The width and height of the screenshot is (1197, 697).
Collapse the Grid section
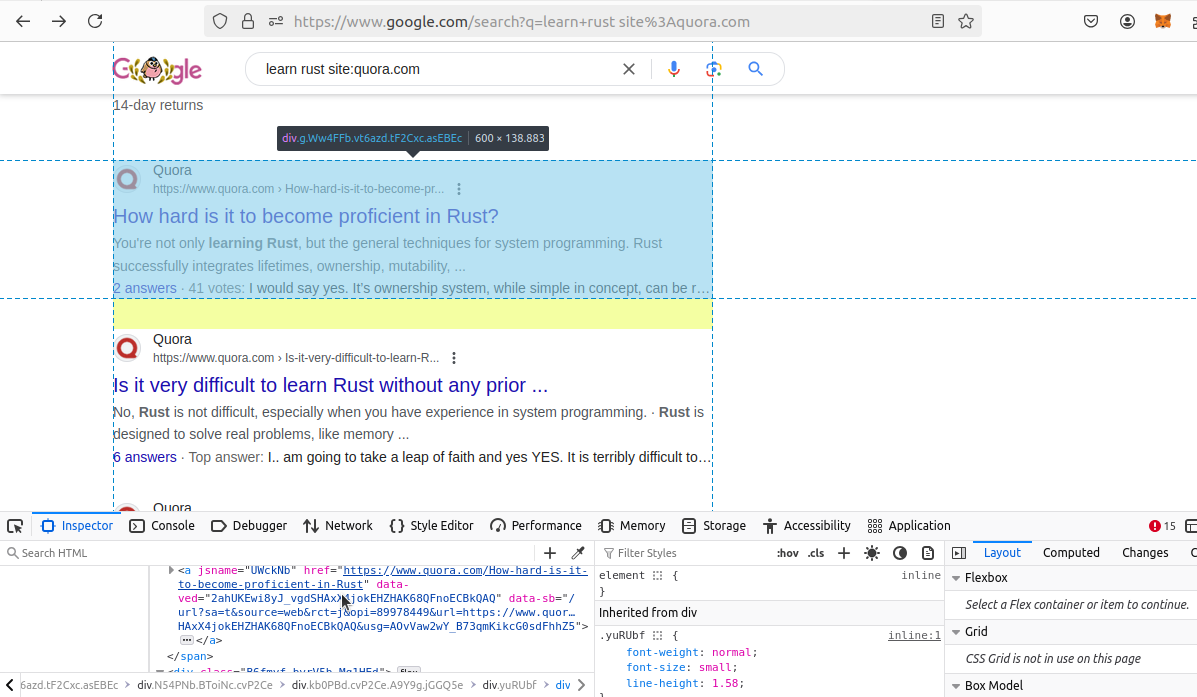(956, 632)
